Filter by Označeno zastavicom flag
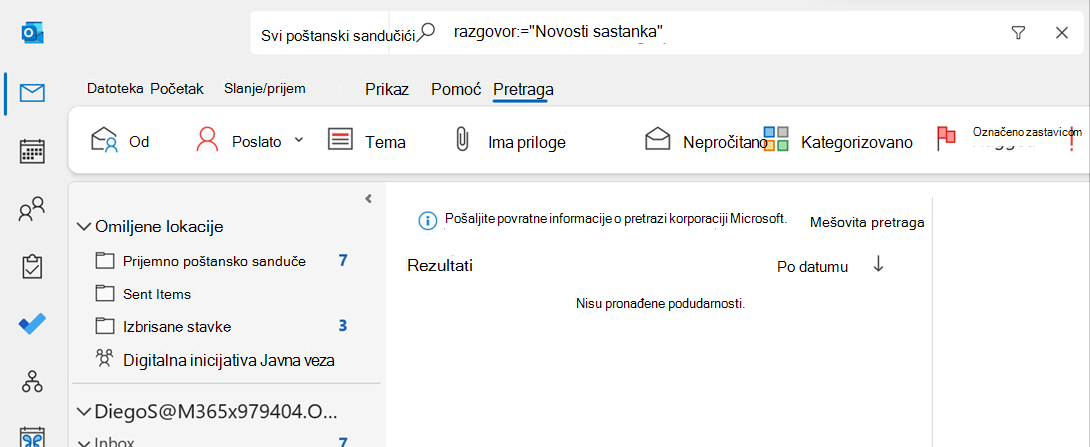This screenshot has height=447, width=1090. pyautogui.click(x=1008, y=137)
